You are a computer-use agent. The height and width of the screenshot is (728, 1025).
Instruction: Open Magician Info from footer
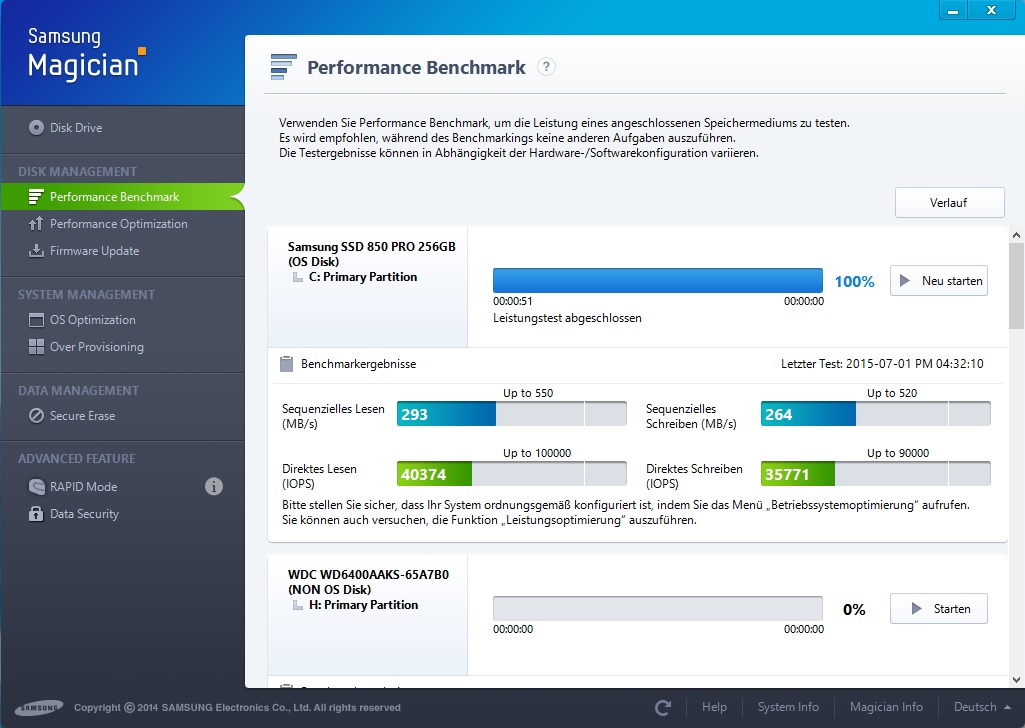[886, 707]
